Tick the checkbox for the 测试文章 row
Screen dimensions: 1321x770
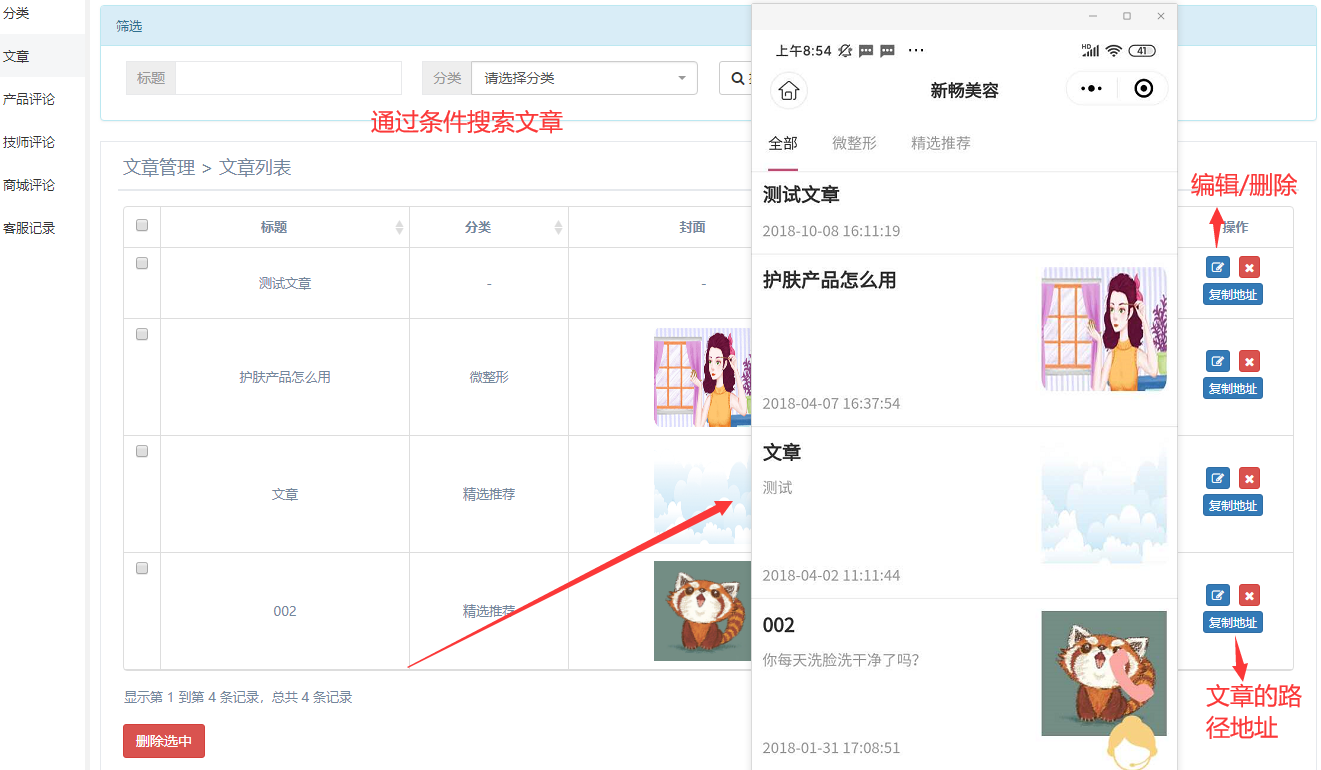(x=142, y=263)
